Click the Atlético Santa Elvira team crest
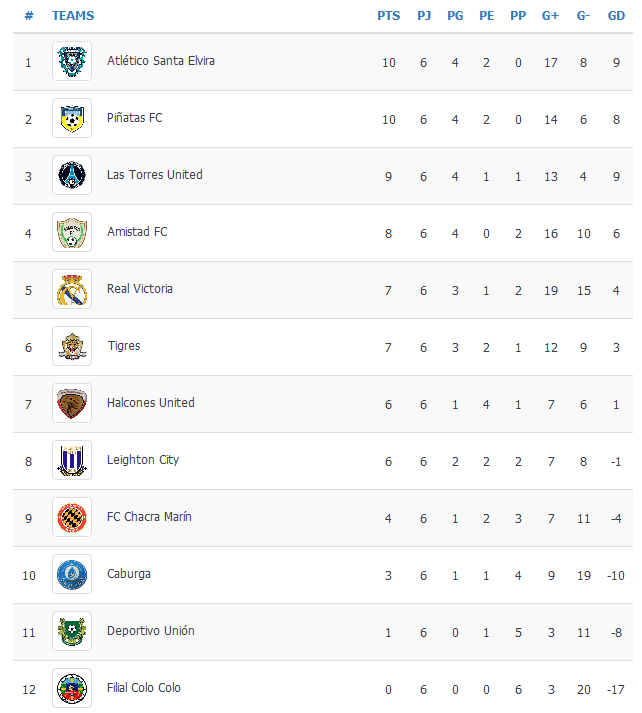 point(72,61)
